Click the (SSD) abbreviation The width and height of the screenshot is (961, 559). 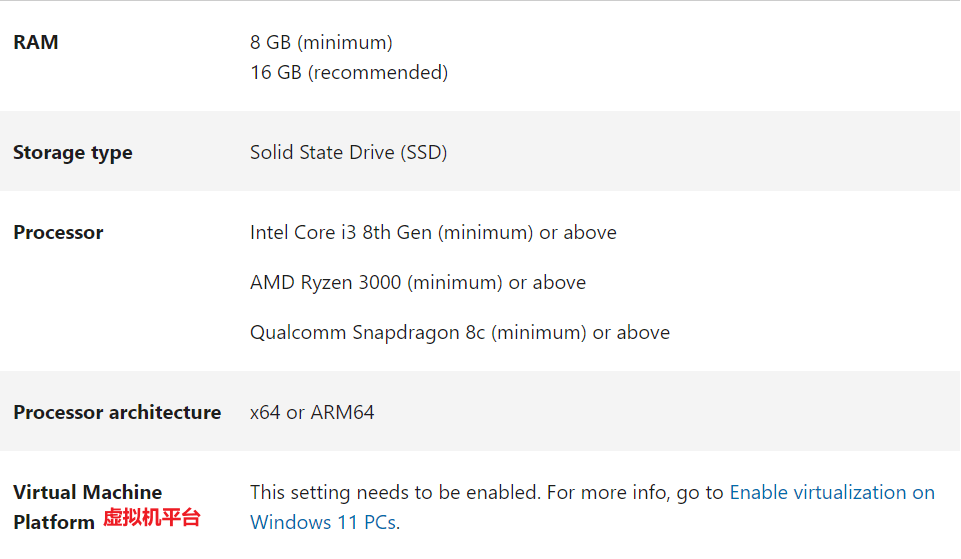coord(424,153)
